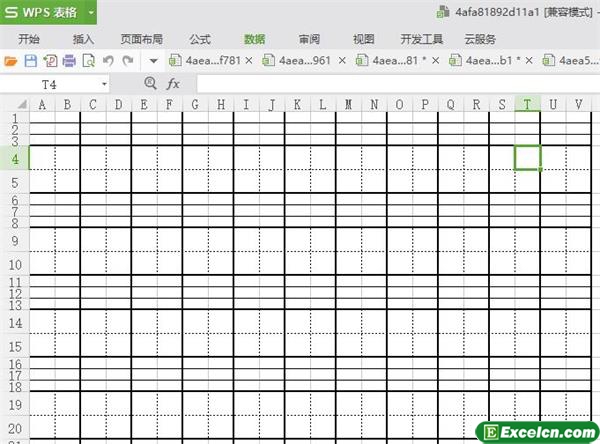Viewport: 600px width, 444px height.
Task: Click the fx insert function icon
Action: click(173, 84)
